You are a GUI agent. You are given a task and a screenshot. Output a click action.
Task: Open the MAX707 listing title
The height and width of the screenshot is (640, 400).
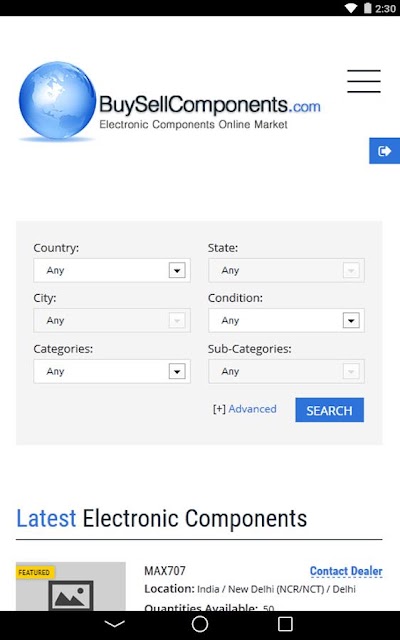tap(165, 571)
